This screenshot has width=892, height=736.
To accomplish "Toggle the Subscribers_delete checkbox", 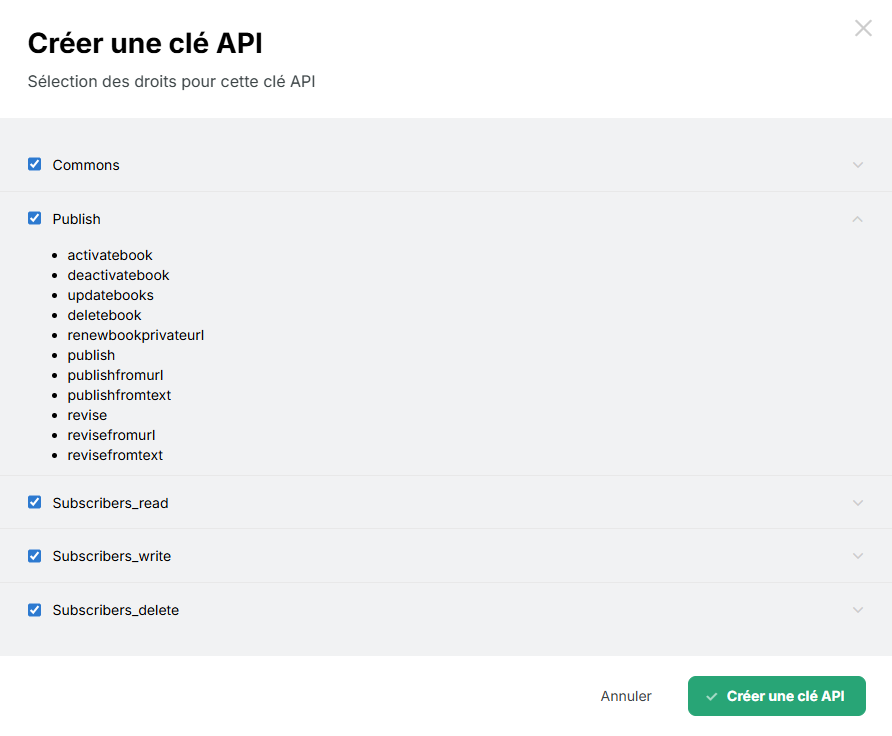I will [x=35, y=610].
